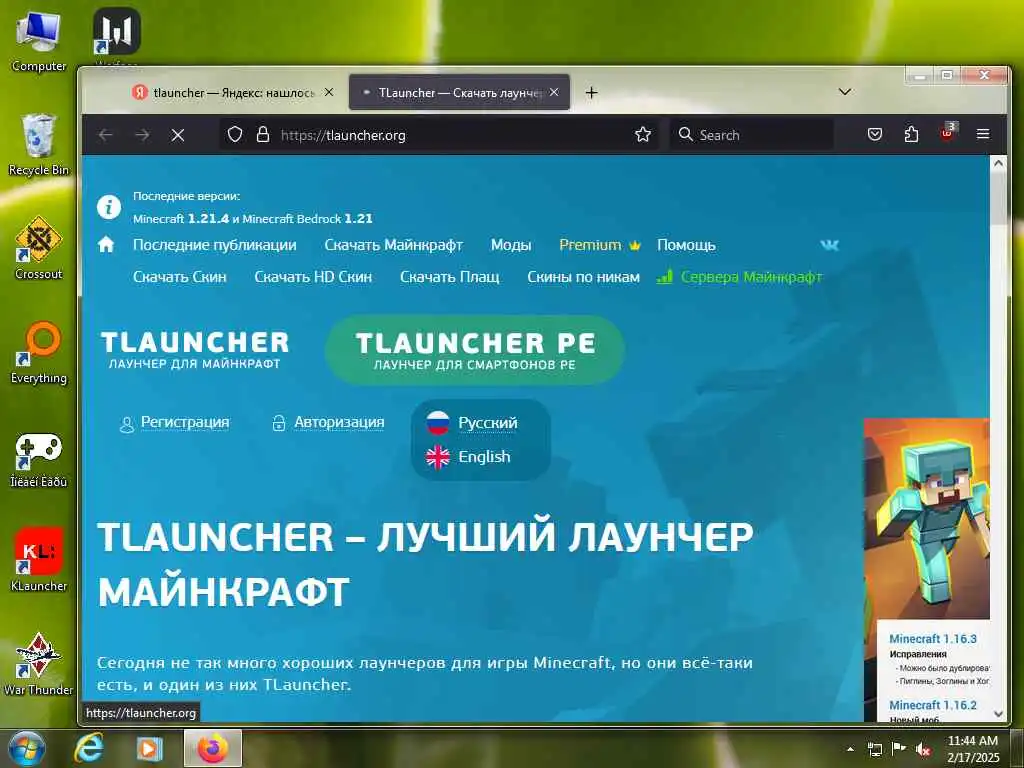Image resolution: width=1024 pixels, height=768 pixels.
Task: Click the network tray icon
Action: point(874,749)
